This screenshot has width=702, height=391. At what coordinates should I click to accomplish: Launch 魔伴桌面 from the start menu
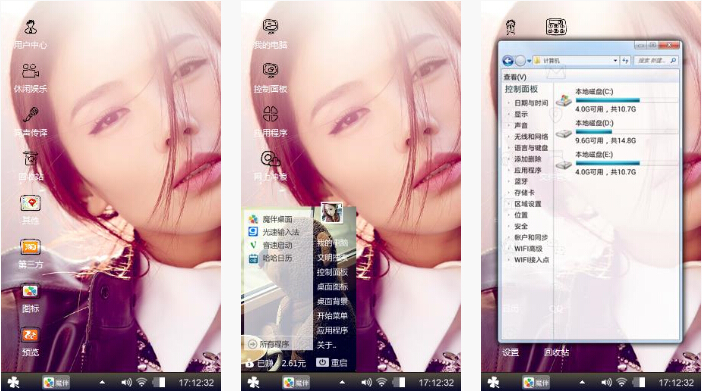tap(270, 219)
